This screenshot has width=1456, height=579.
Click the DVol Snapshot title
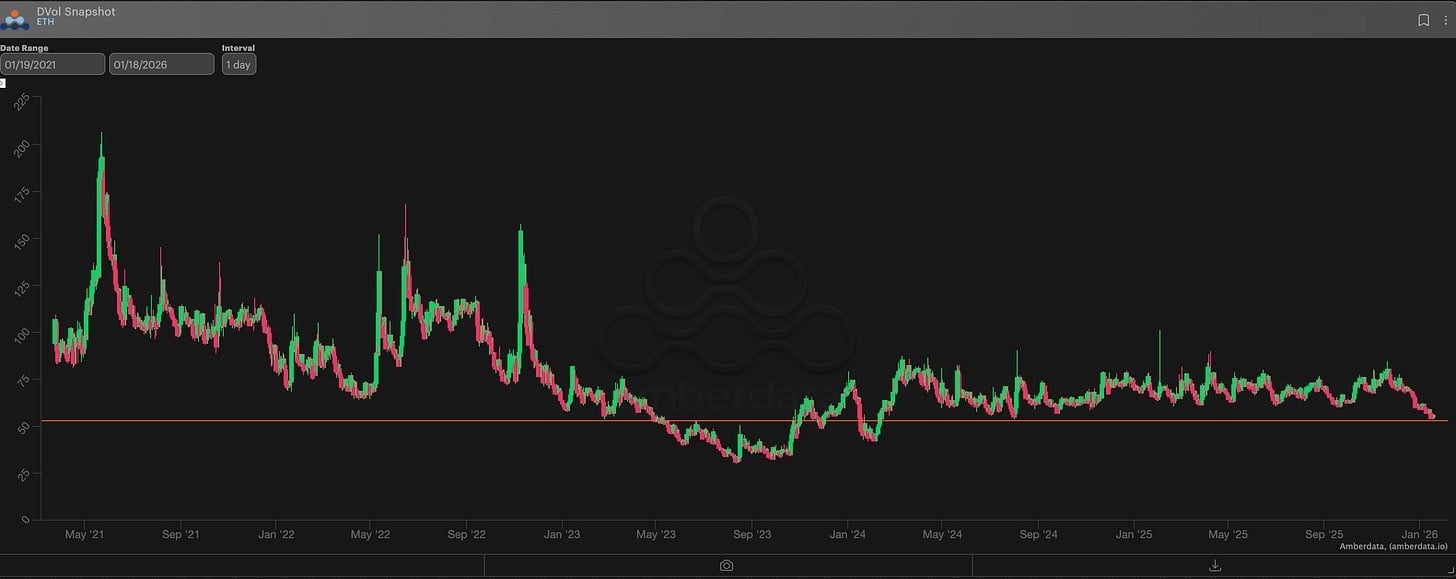coord(73,11)
